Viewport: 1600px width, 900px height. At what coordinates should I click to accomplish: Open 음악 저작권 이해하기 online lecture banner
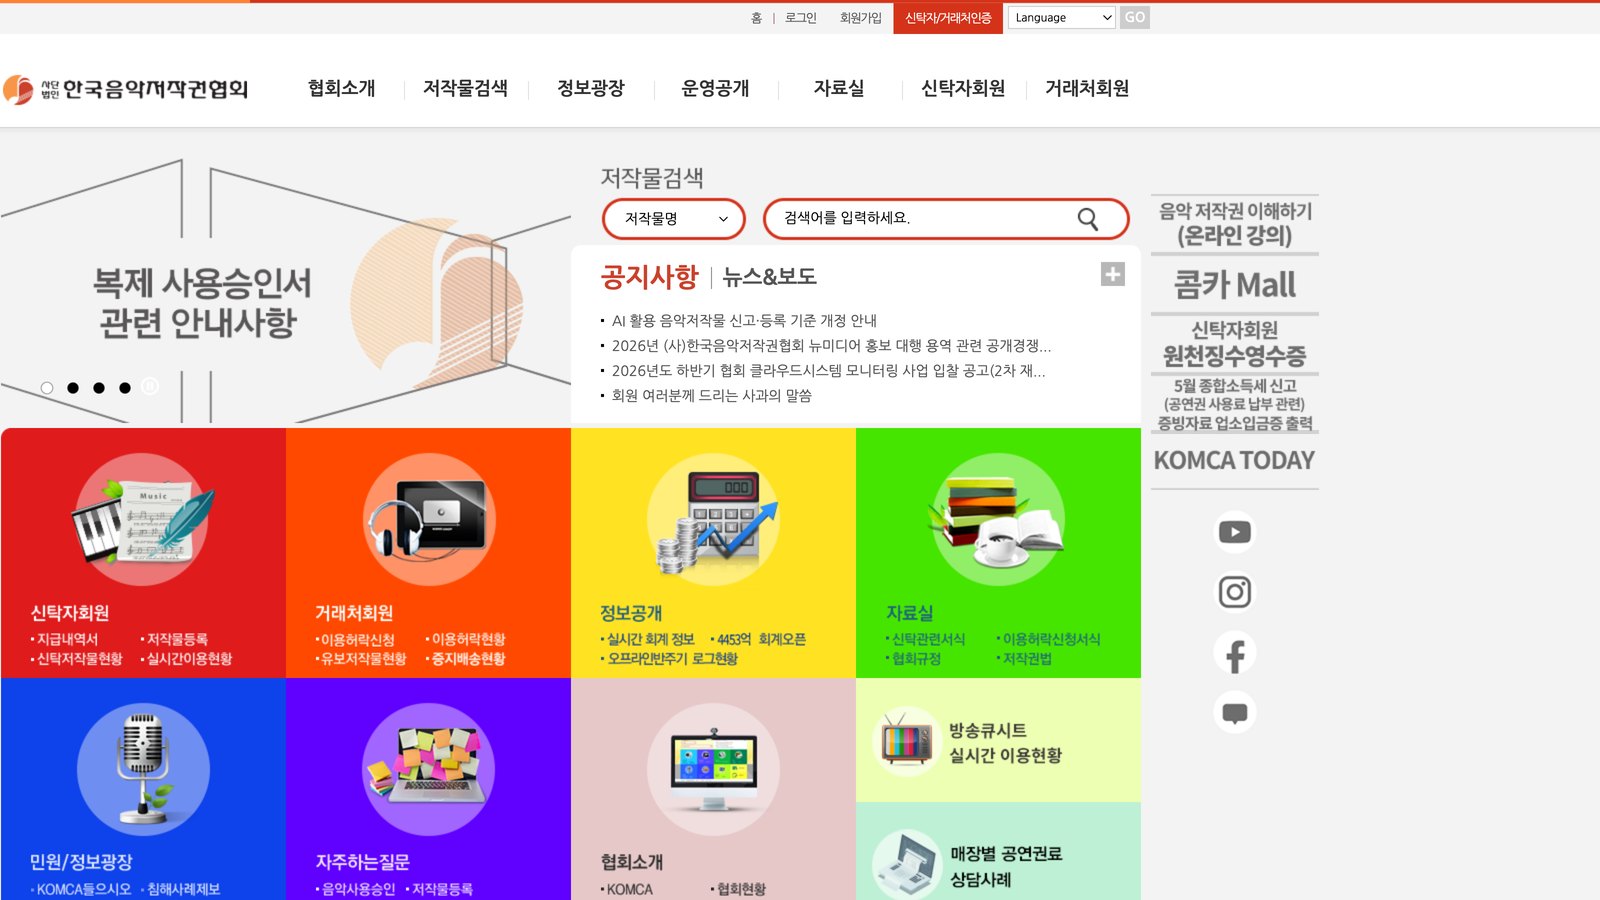(1235, 224)
